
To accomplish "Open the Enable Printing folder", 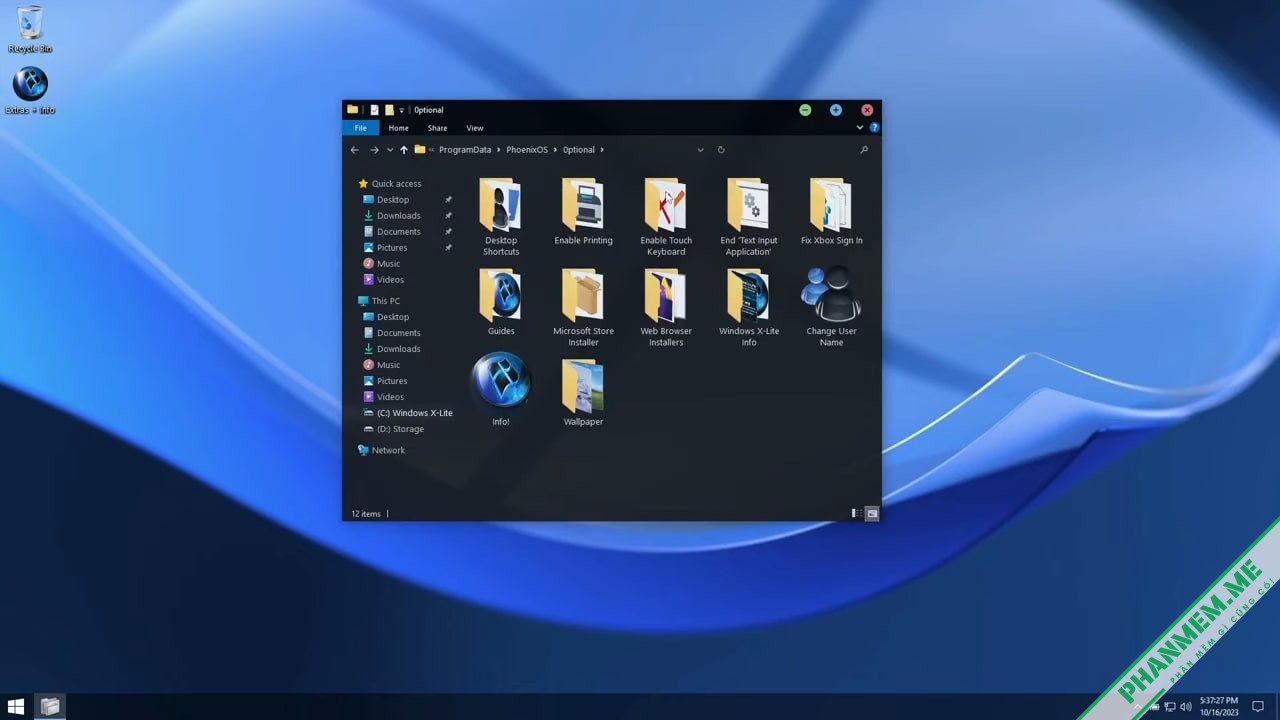I will click(583, 211).
